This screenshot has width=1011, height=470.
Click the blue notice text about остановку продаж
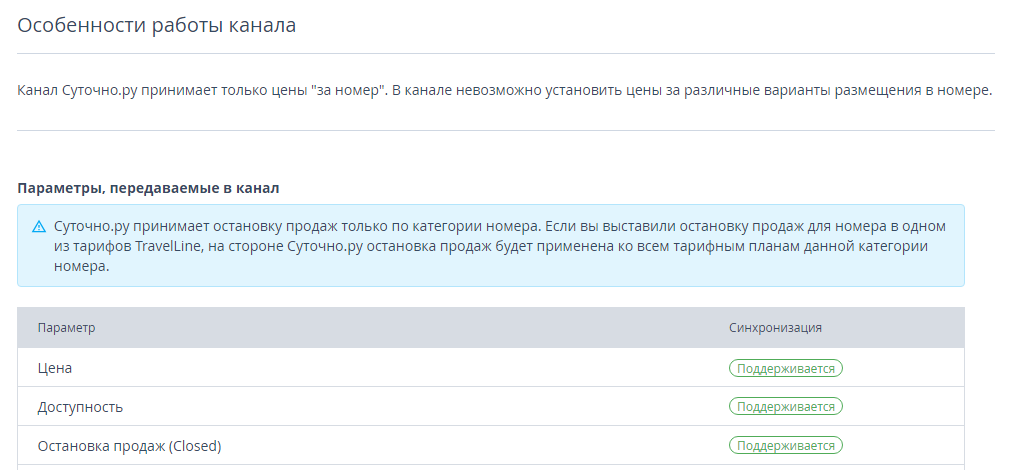[x=500, y=246]
